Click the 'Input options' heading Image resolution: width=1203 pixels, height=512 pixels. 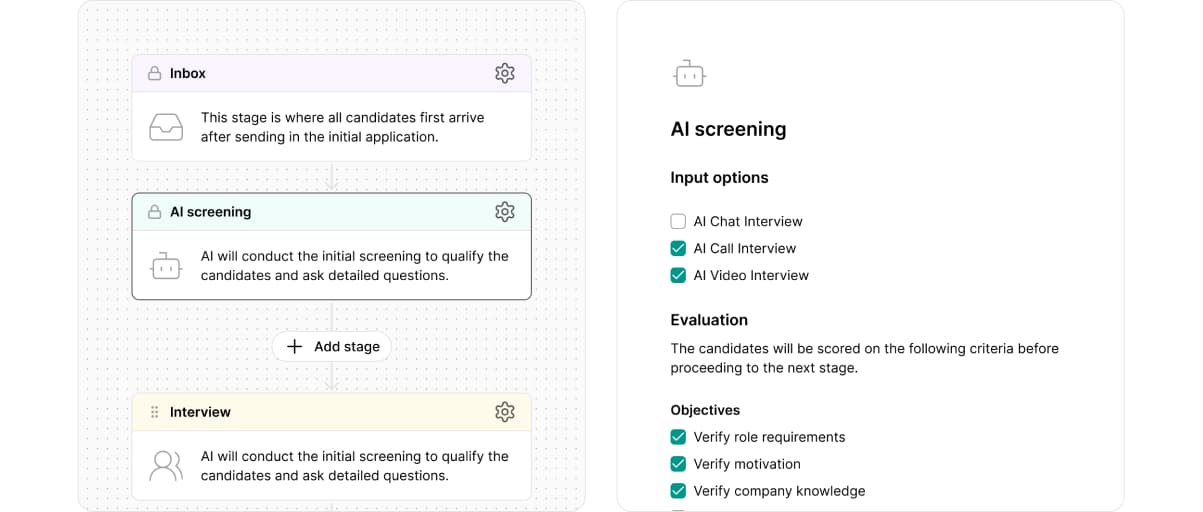coord(719,178)
